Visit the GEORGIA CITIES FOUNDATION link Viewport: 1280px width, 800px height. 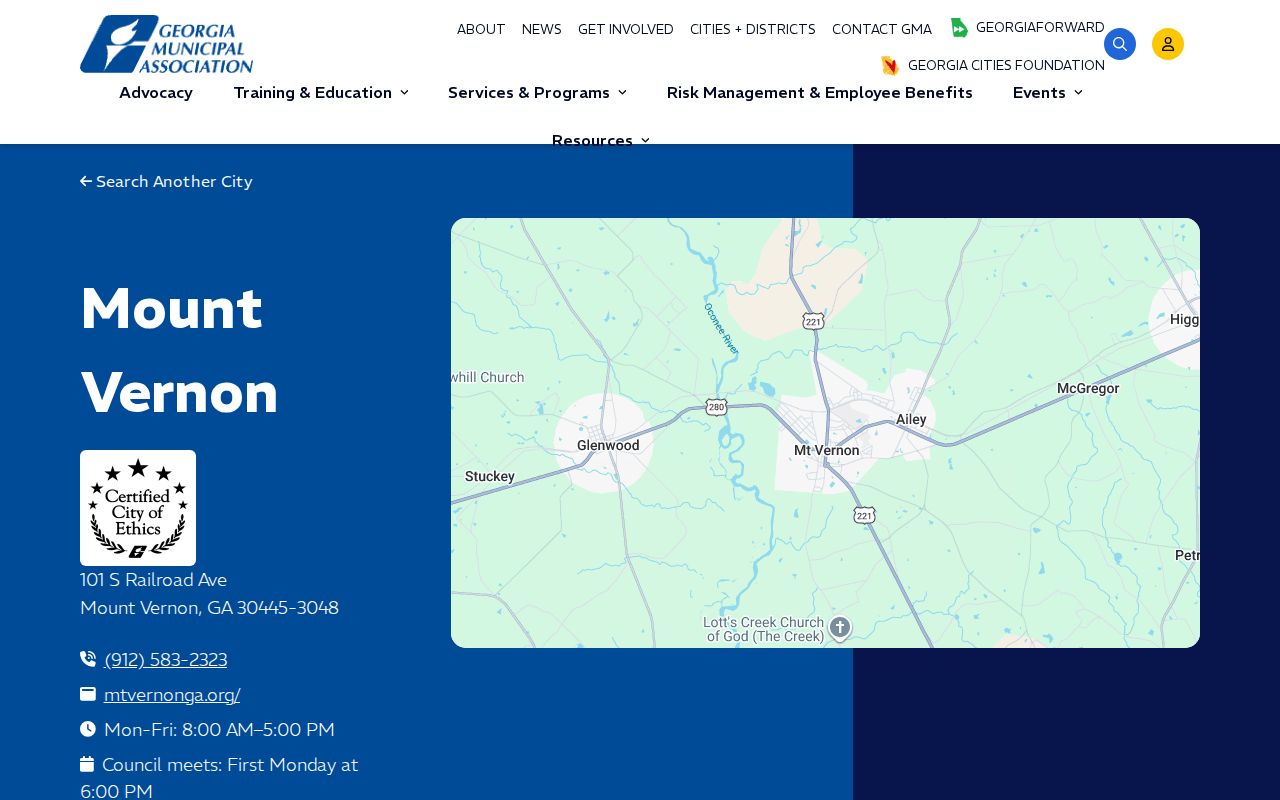point(1006,66)
